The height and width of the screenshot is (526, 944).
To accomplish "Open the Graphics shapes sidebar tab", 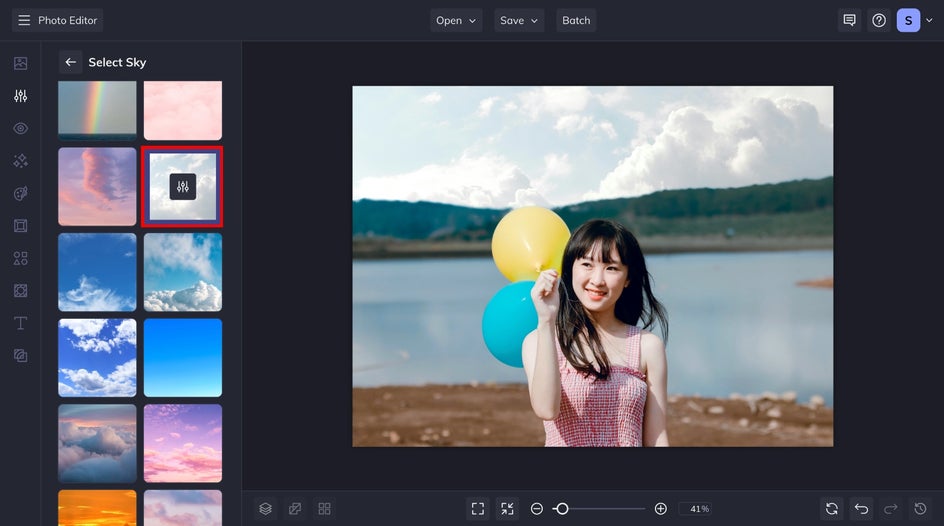I will [x=20, y=258].
